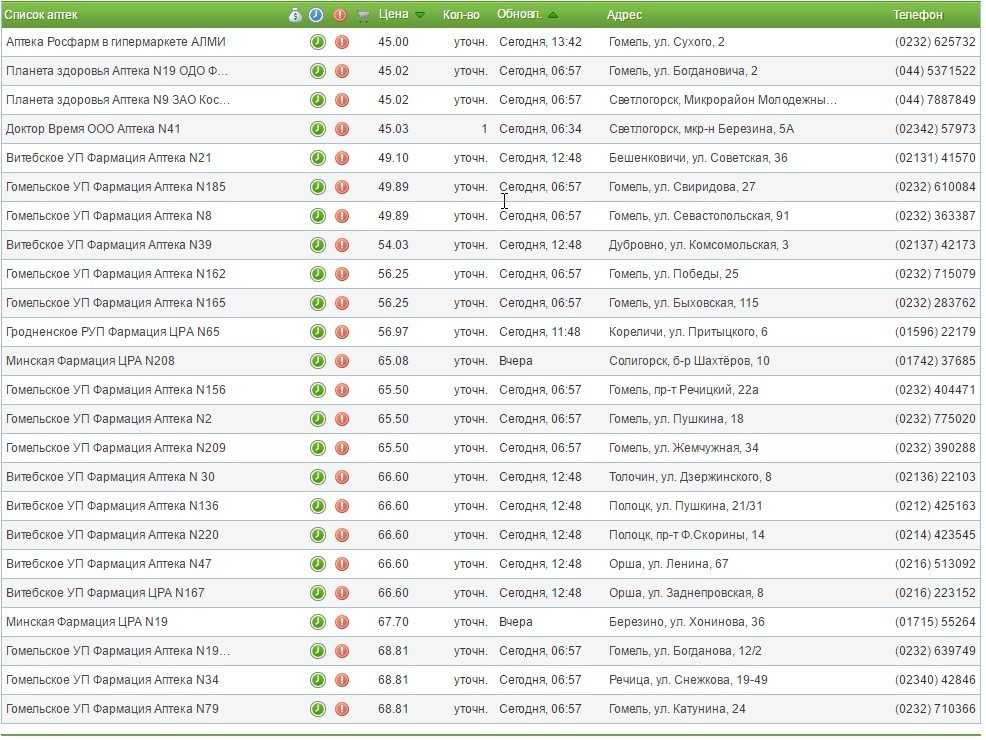Screen dimensions: 986x740
Task: Sort by Обновл. using the up arrow
Action: pos(553,16)
